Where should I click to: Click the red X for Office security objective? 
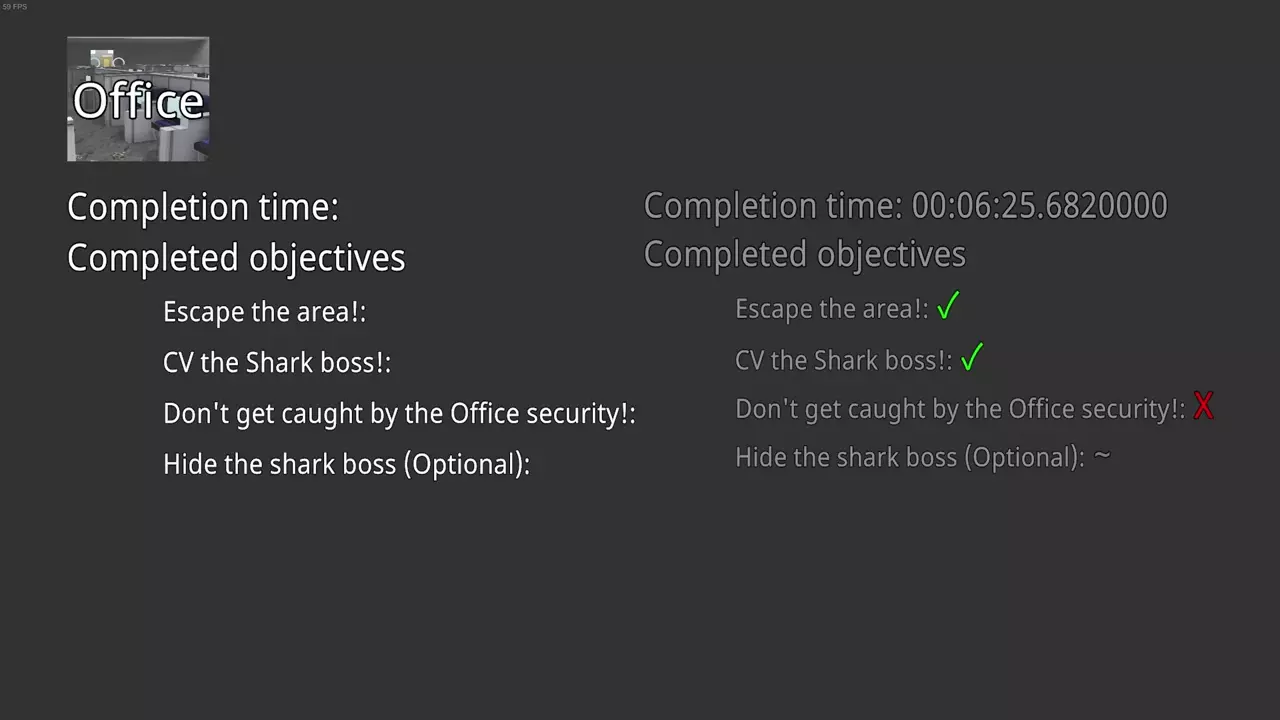pyautogui.click(x=1203, y=407)
